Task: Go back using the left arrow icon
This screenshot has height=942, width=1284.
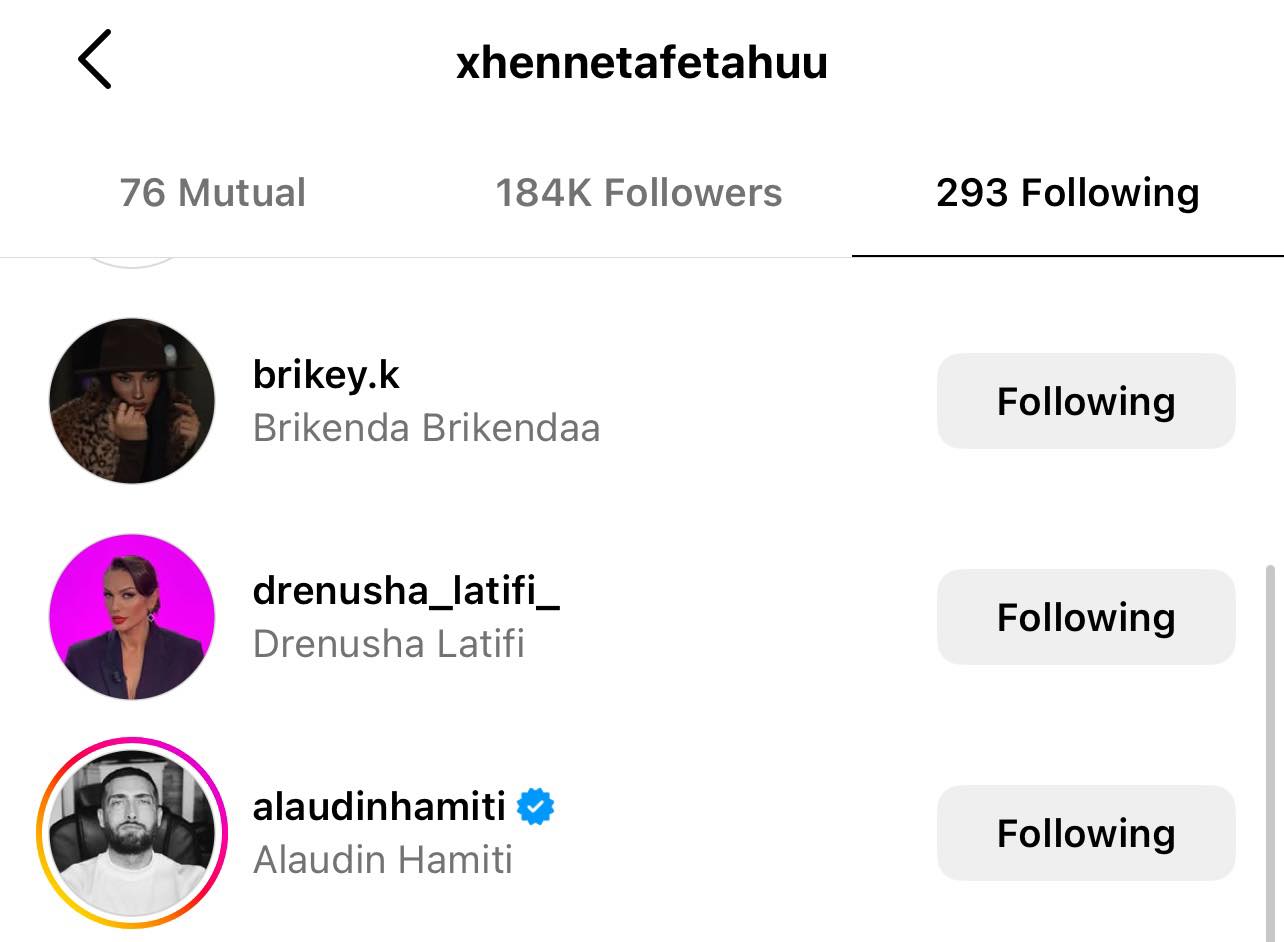Action: pos(95,59)
